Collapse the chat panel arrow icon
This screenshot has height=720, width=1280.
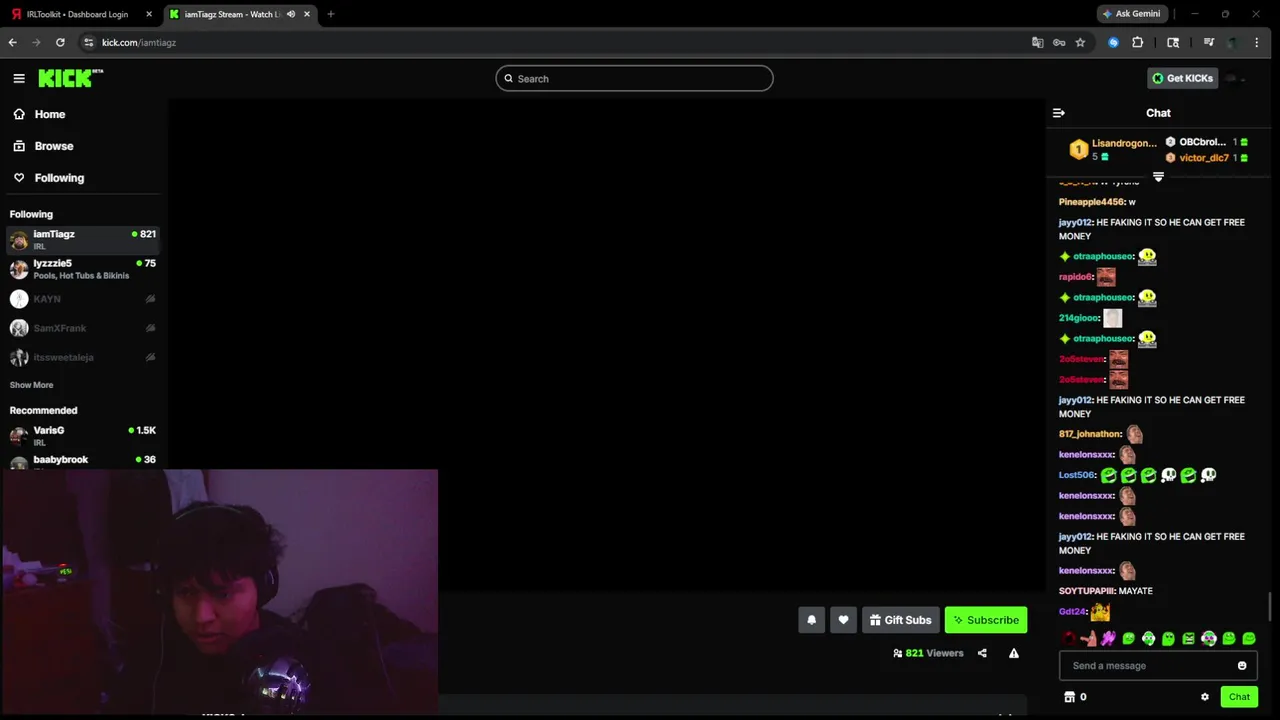coord(1059,113)
